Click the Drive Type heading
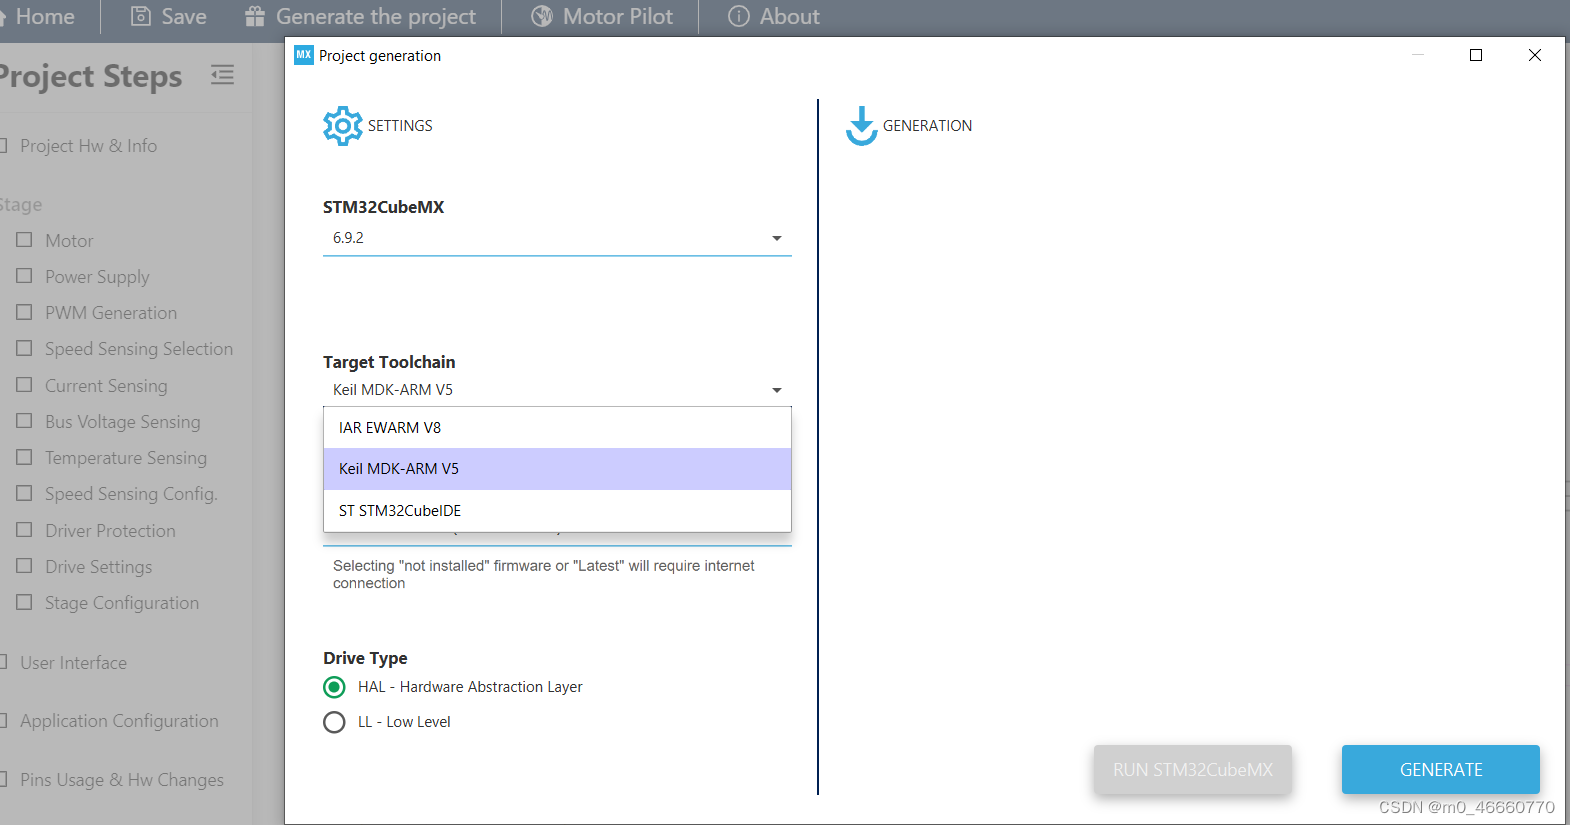 point(365,658)
